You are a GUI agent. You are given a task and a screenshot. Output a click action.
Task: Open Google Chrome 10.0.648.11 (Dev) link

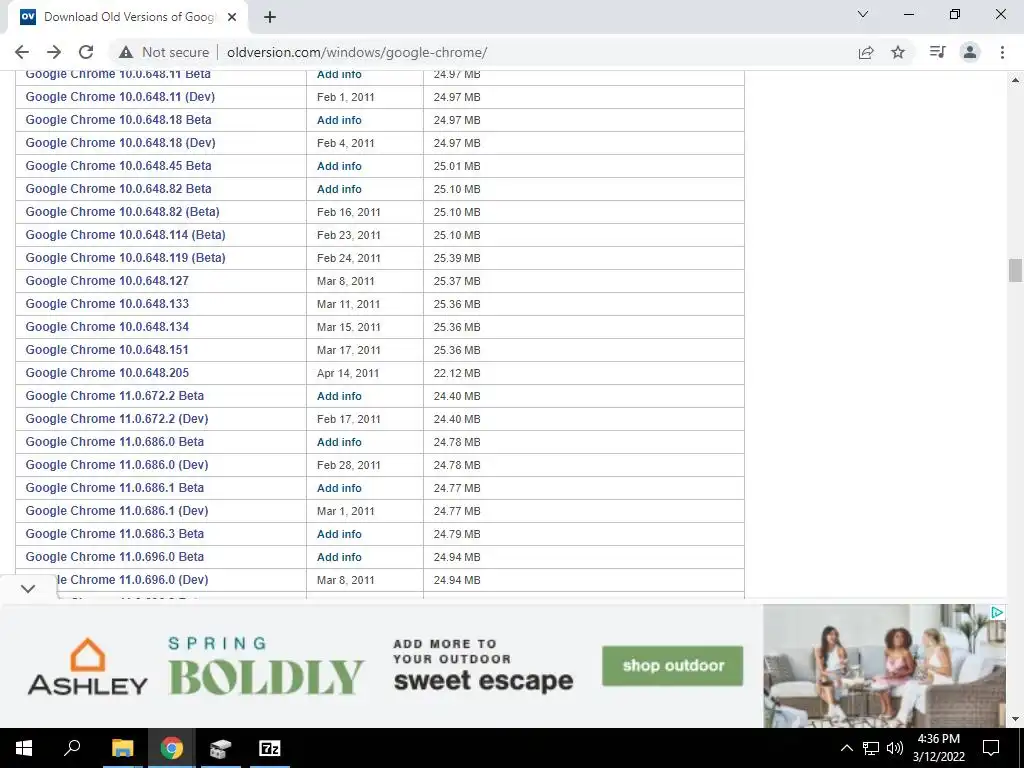[120, 97]
